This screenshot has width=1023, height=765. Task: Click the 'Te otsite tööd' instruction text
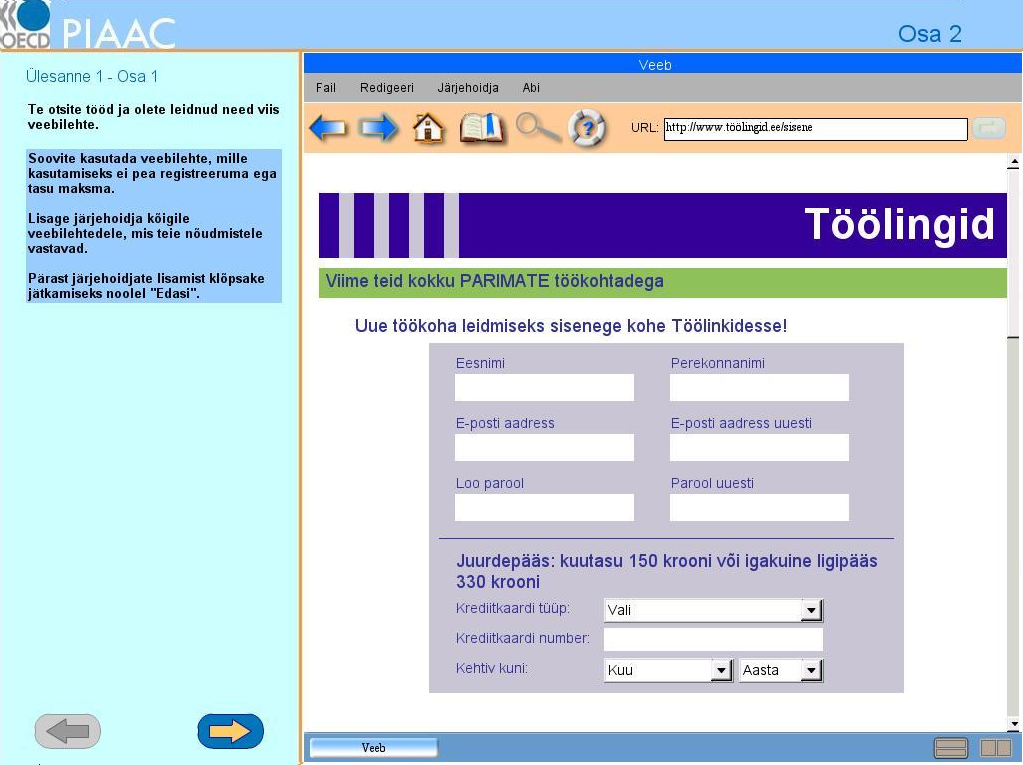point(153,117)
